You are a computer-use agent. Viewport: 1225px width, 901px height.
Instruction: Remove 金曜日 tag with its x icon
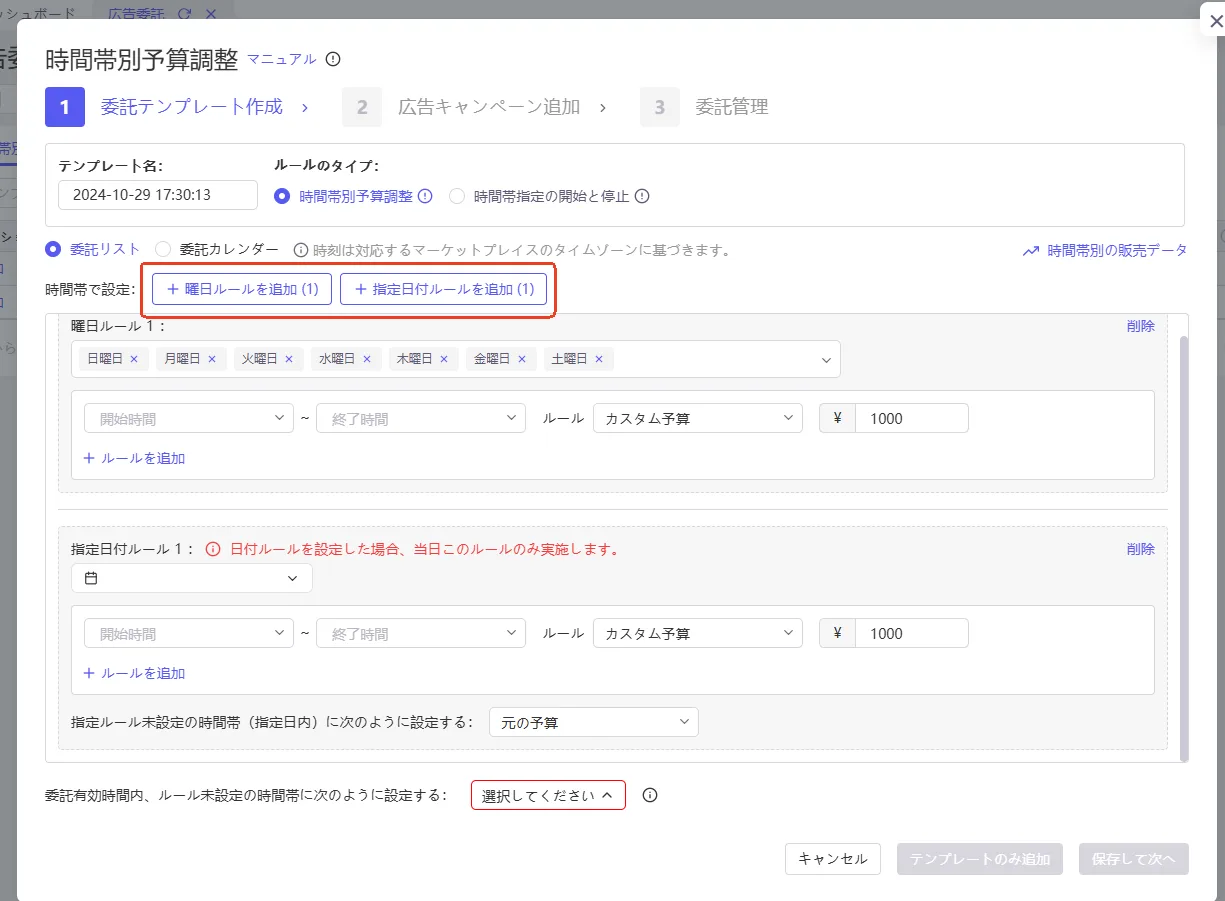click(x=521, y=359)
